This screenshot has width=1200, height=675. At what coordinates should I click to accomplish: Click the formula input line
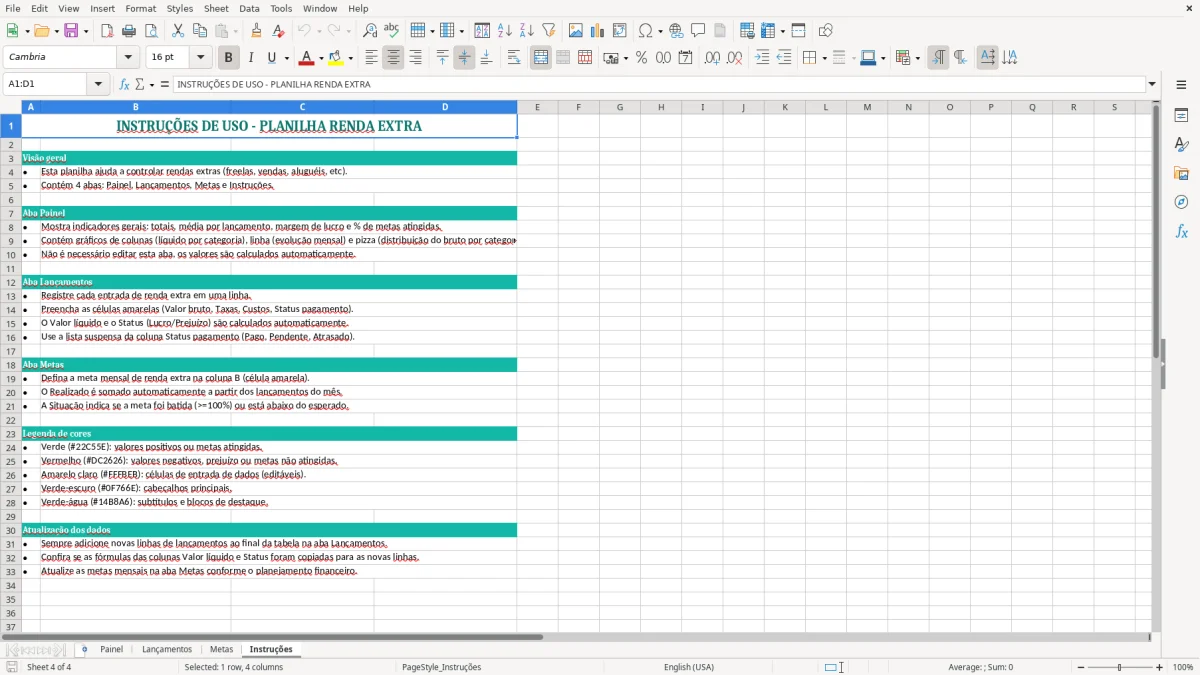coord(659,84)
